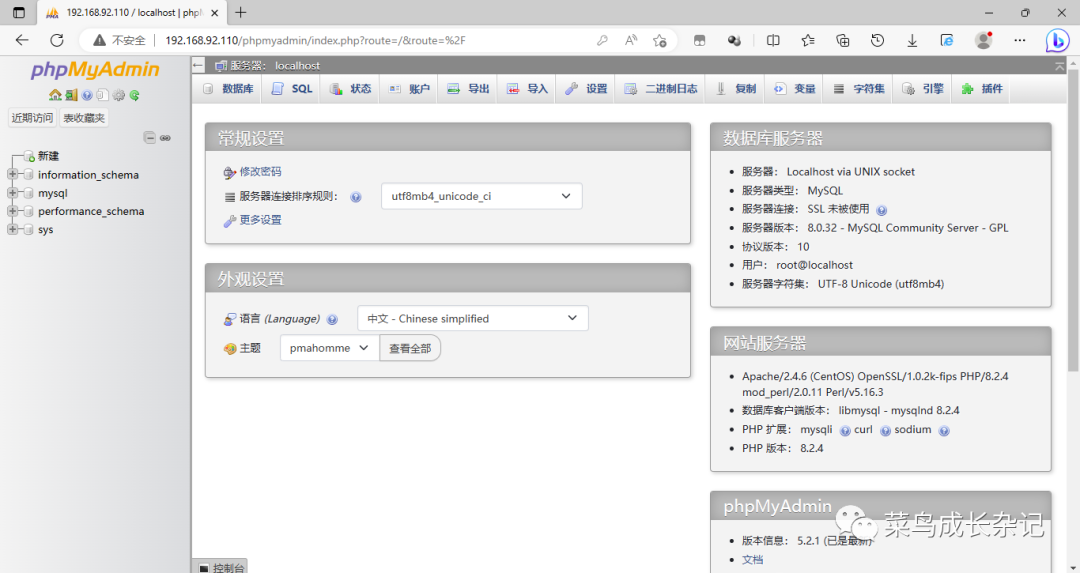The width and height of the screenshot is (1080, 573).
Task: Open the 设置 tab
Action: pyautogui.click(x=587, y=89)
